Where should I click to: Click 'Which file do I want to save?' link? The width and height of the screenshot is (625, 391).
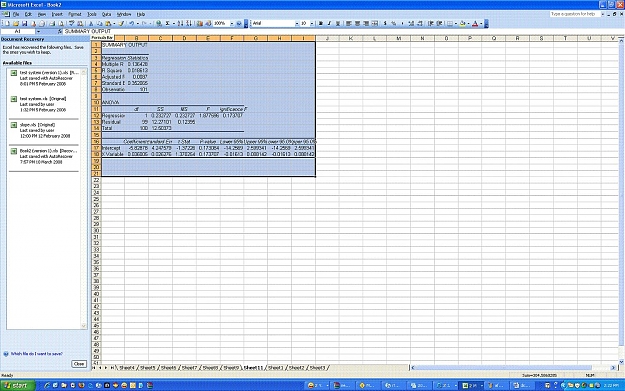point(36,354)
